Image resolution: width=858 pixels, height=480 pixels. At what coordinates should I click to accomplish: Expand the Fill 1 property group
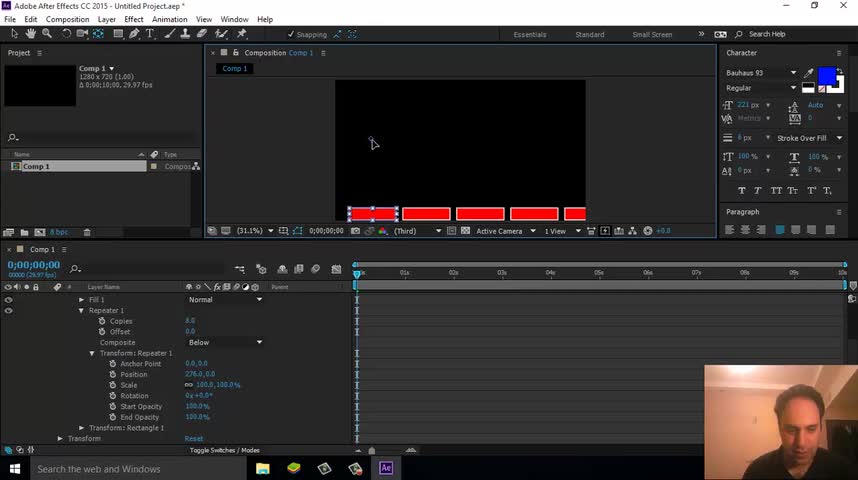click(81, 300)
